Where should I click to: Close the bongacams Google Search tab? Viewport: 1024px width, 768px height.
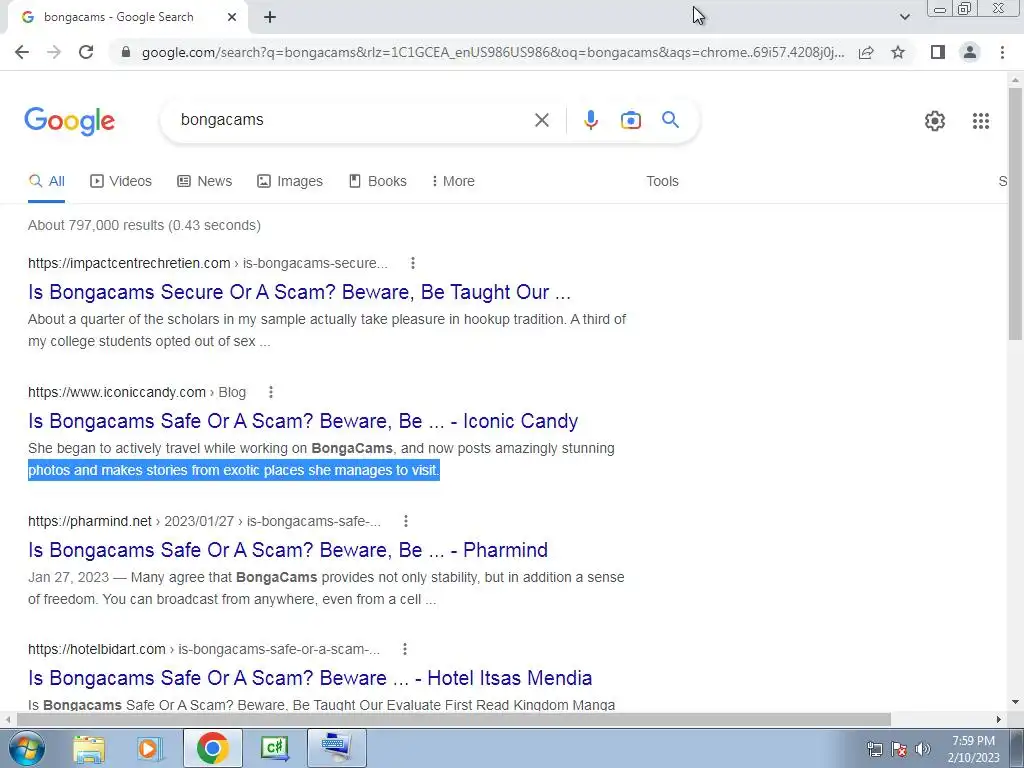(232, 17)
